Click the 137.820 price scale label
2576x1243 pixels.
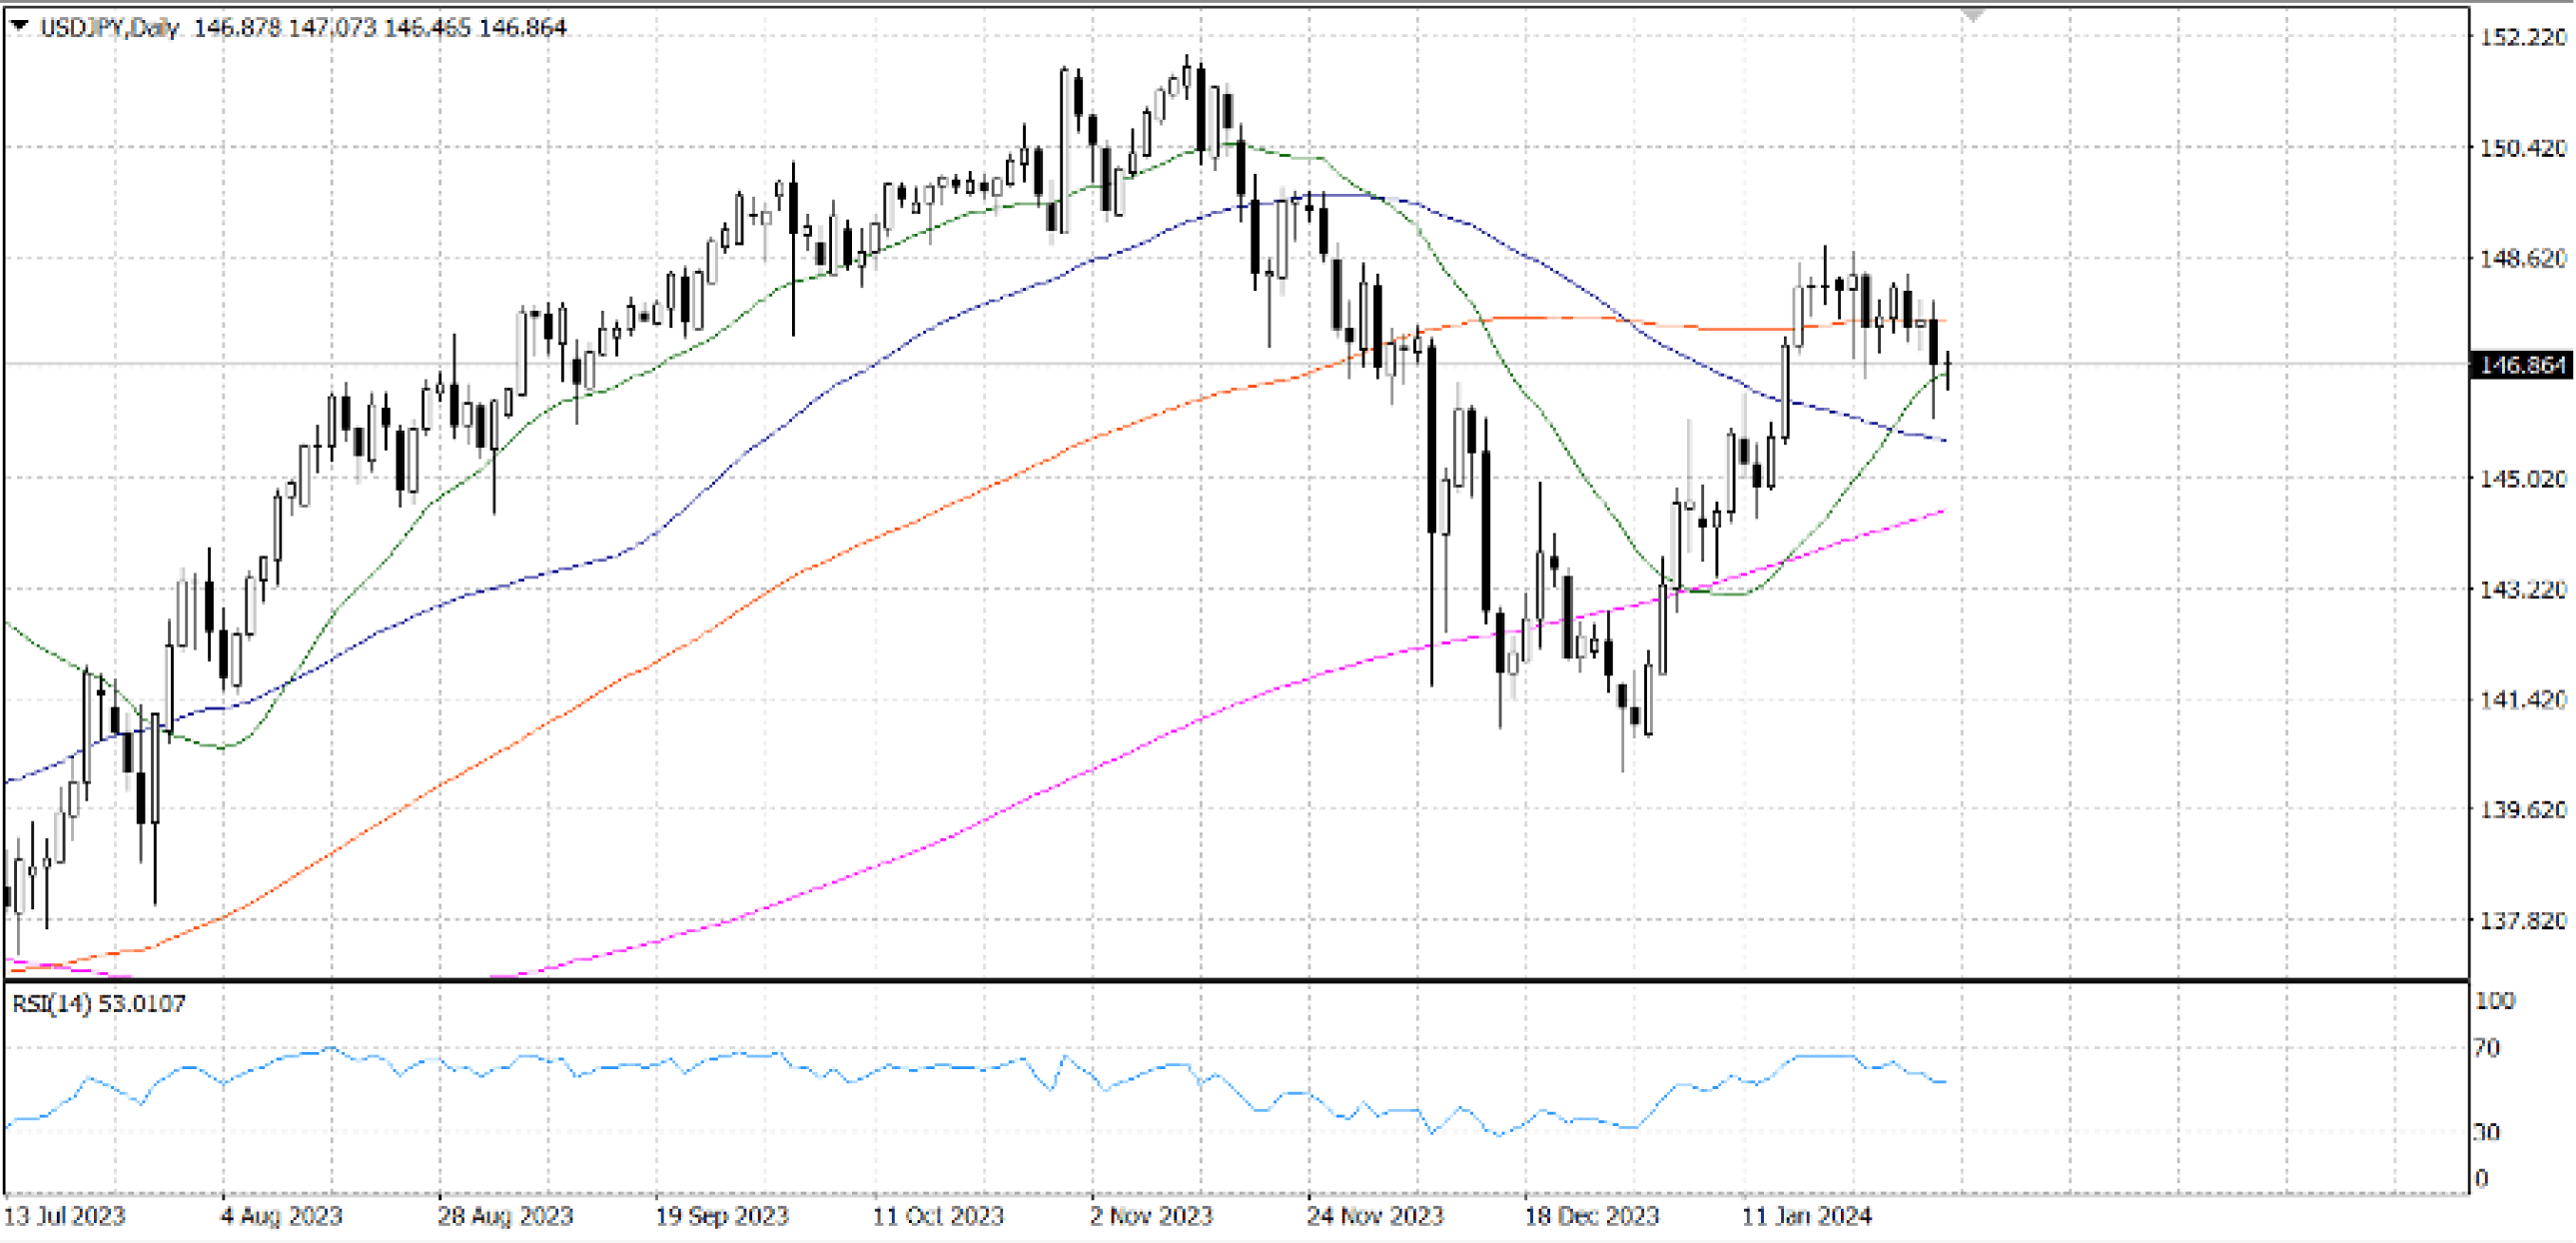[x=2522, y=920]
